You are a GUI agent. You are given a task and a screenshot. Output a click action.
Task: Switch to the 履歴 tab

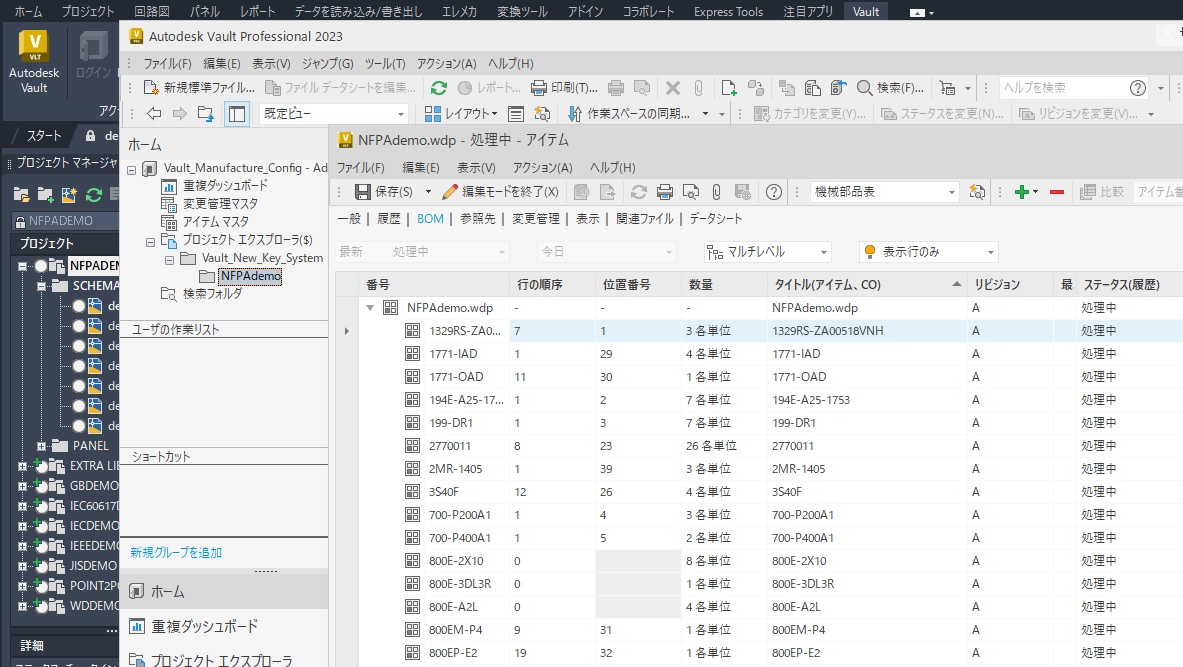click(x=389, y=219)
